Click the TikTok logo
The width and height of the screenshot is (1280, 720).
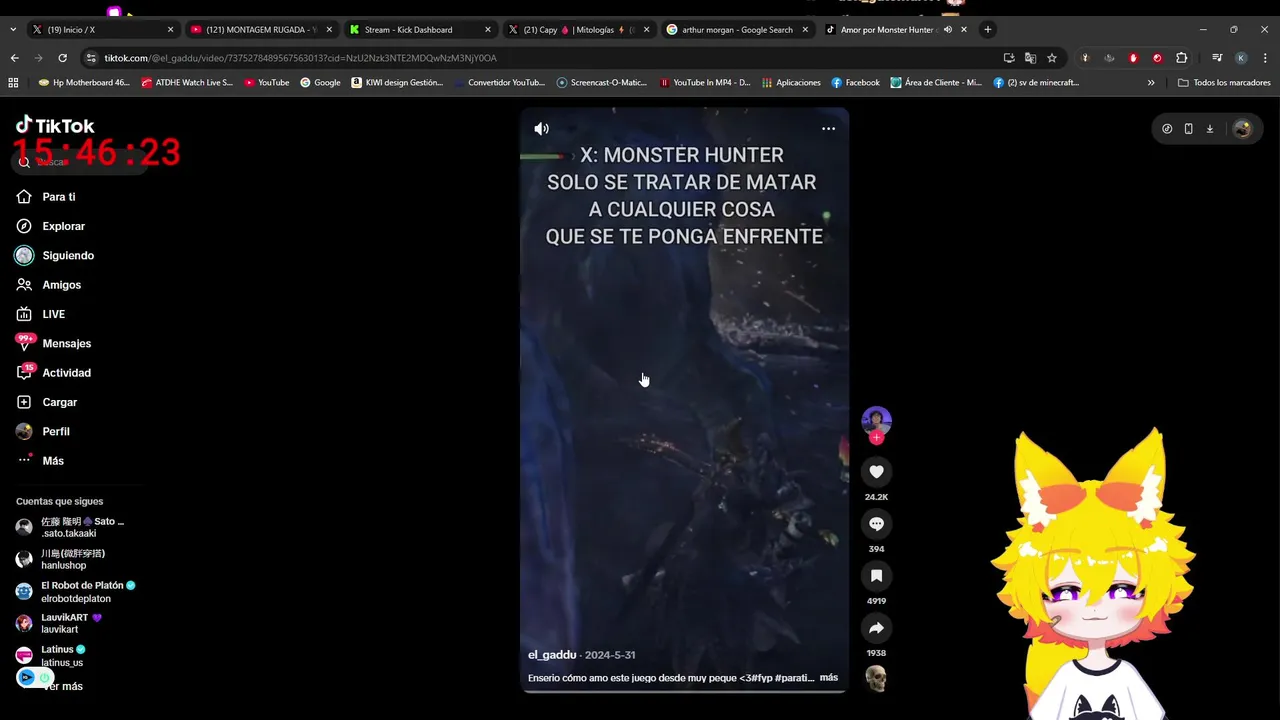click(x=55, y=125)
